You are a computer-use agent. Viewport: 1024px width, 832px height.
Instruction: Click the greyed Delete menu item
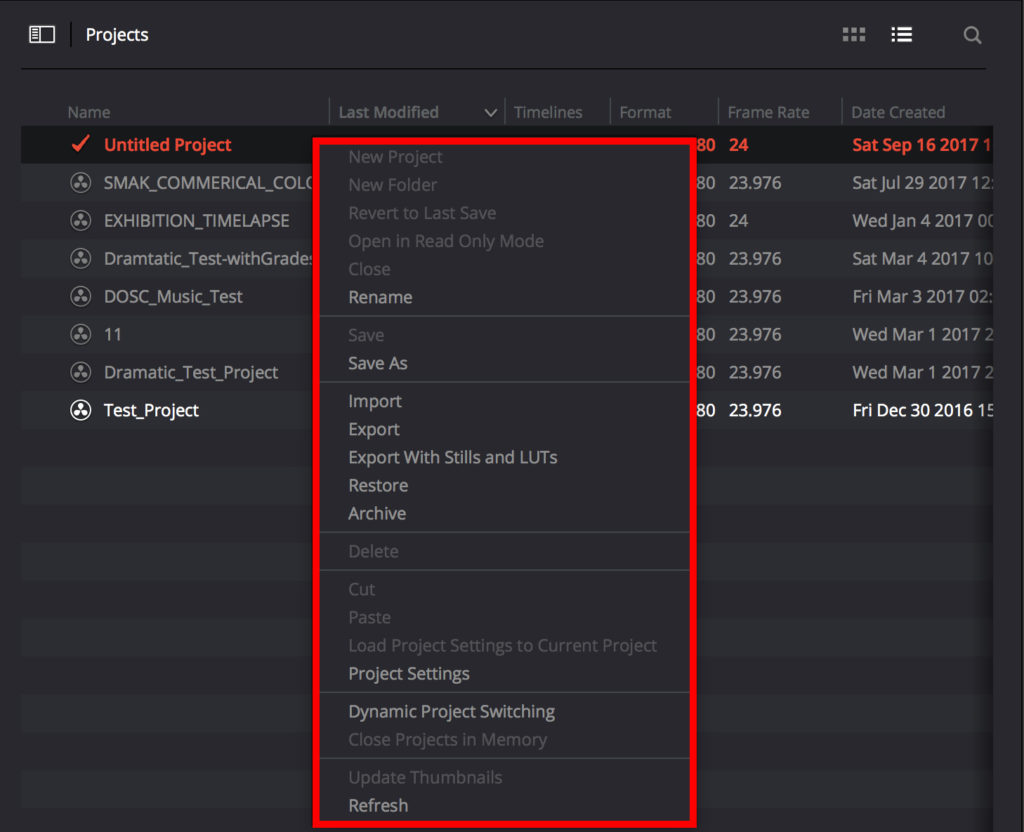click(x=373, y=551)
